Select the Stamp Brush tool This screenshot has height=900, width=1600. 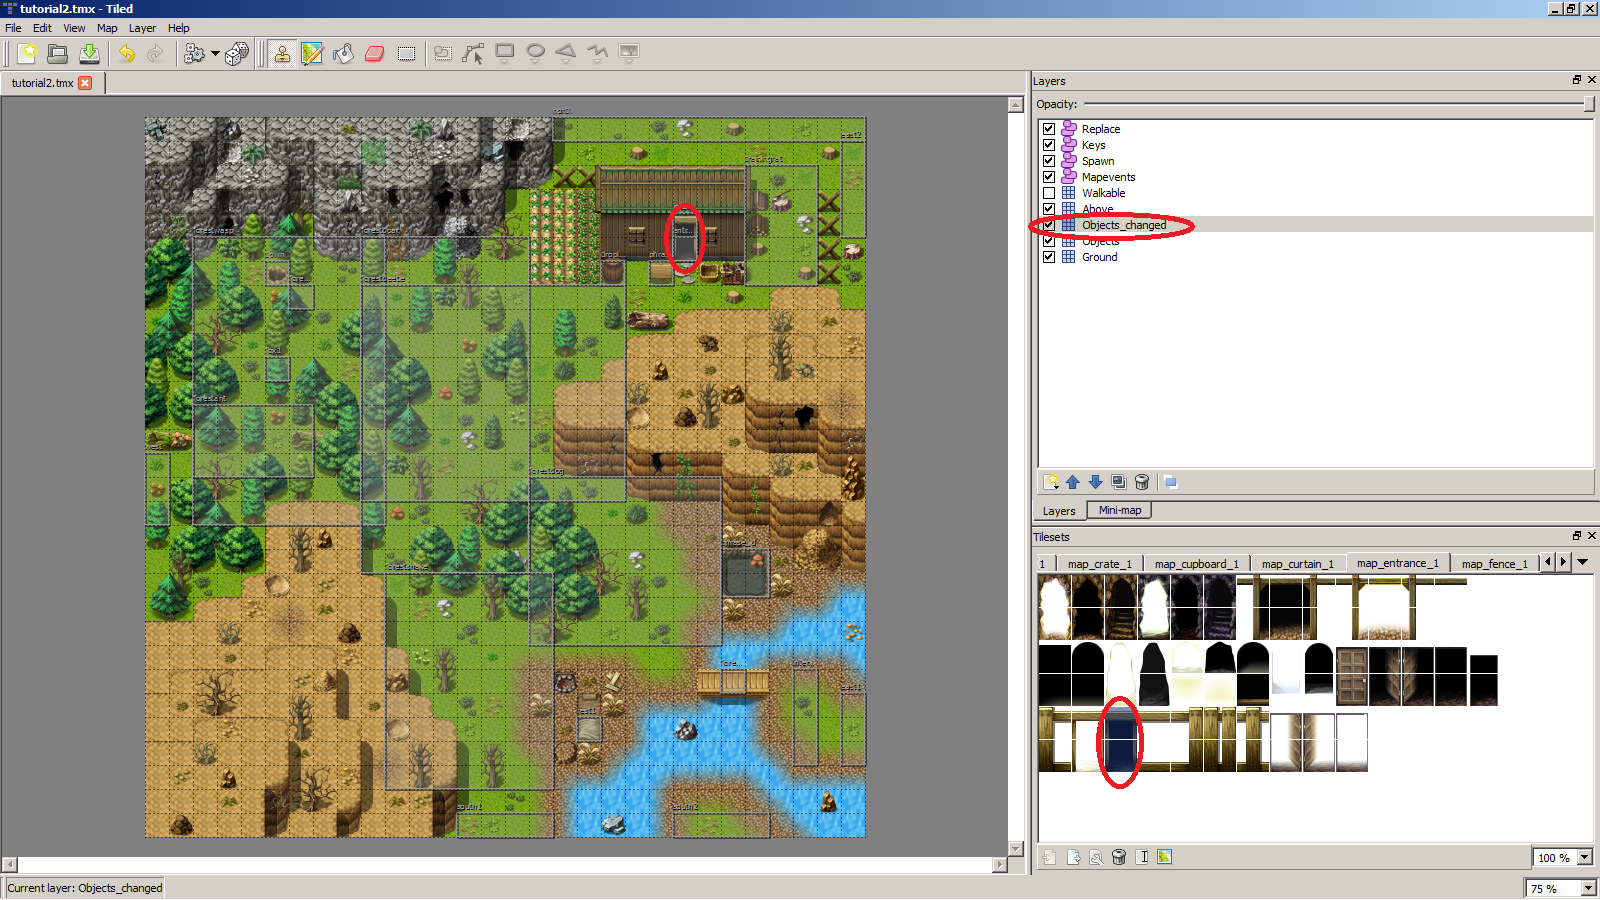[282, 53]
